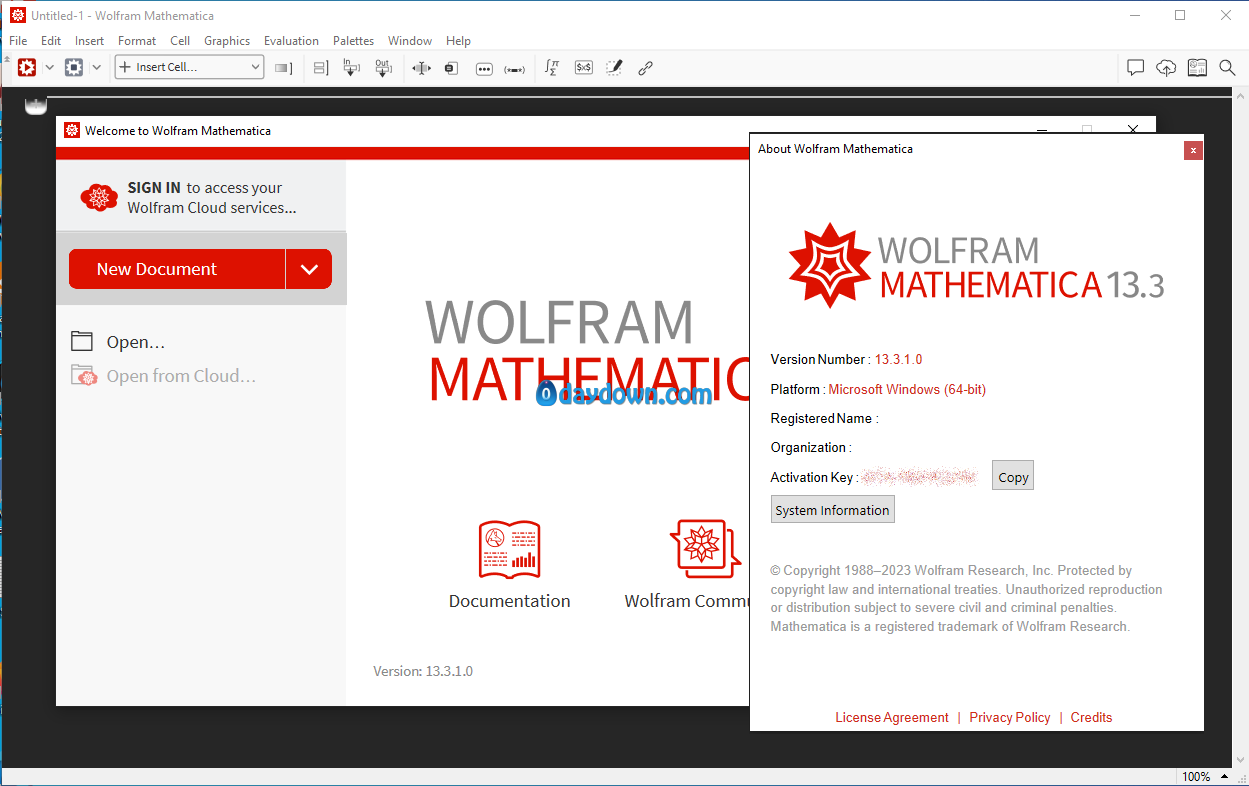Open the Cell menu
Viewport: 1249px width, 786px height.
180,41
